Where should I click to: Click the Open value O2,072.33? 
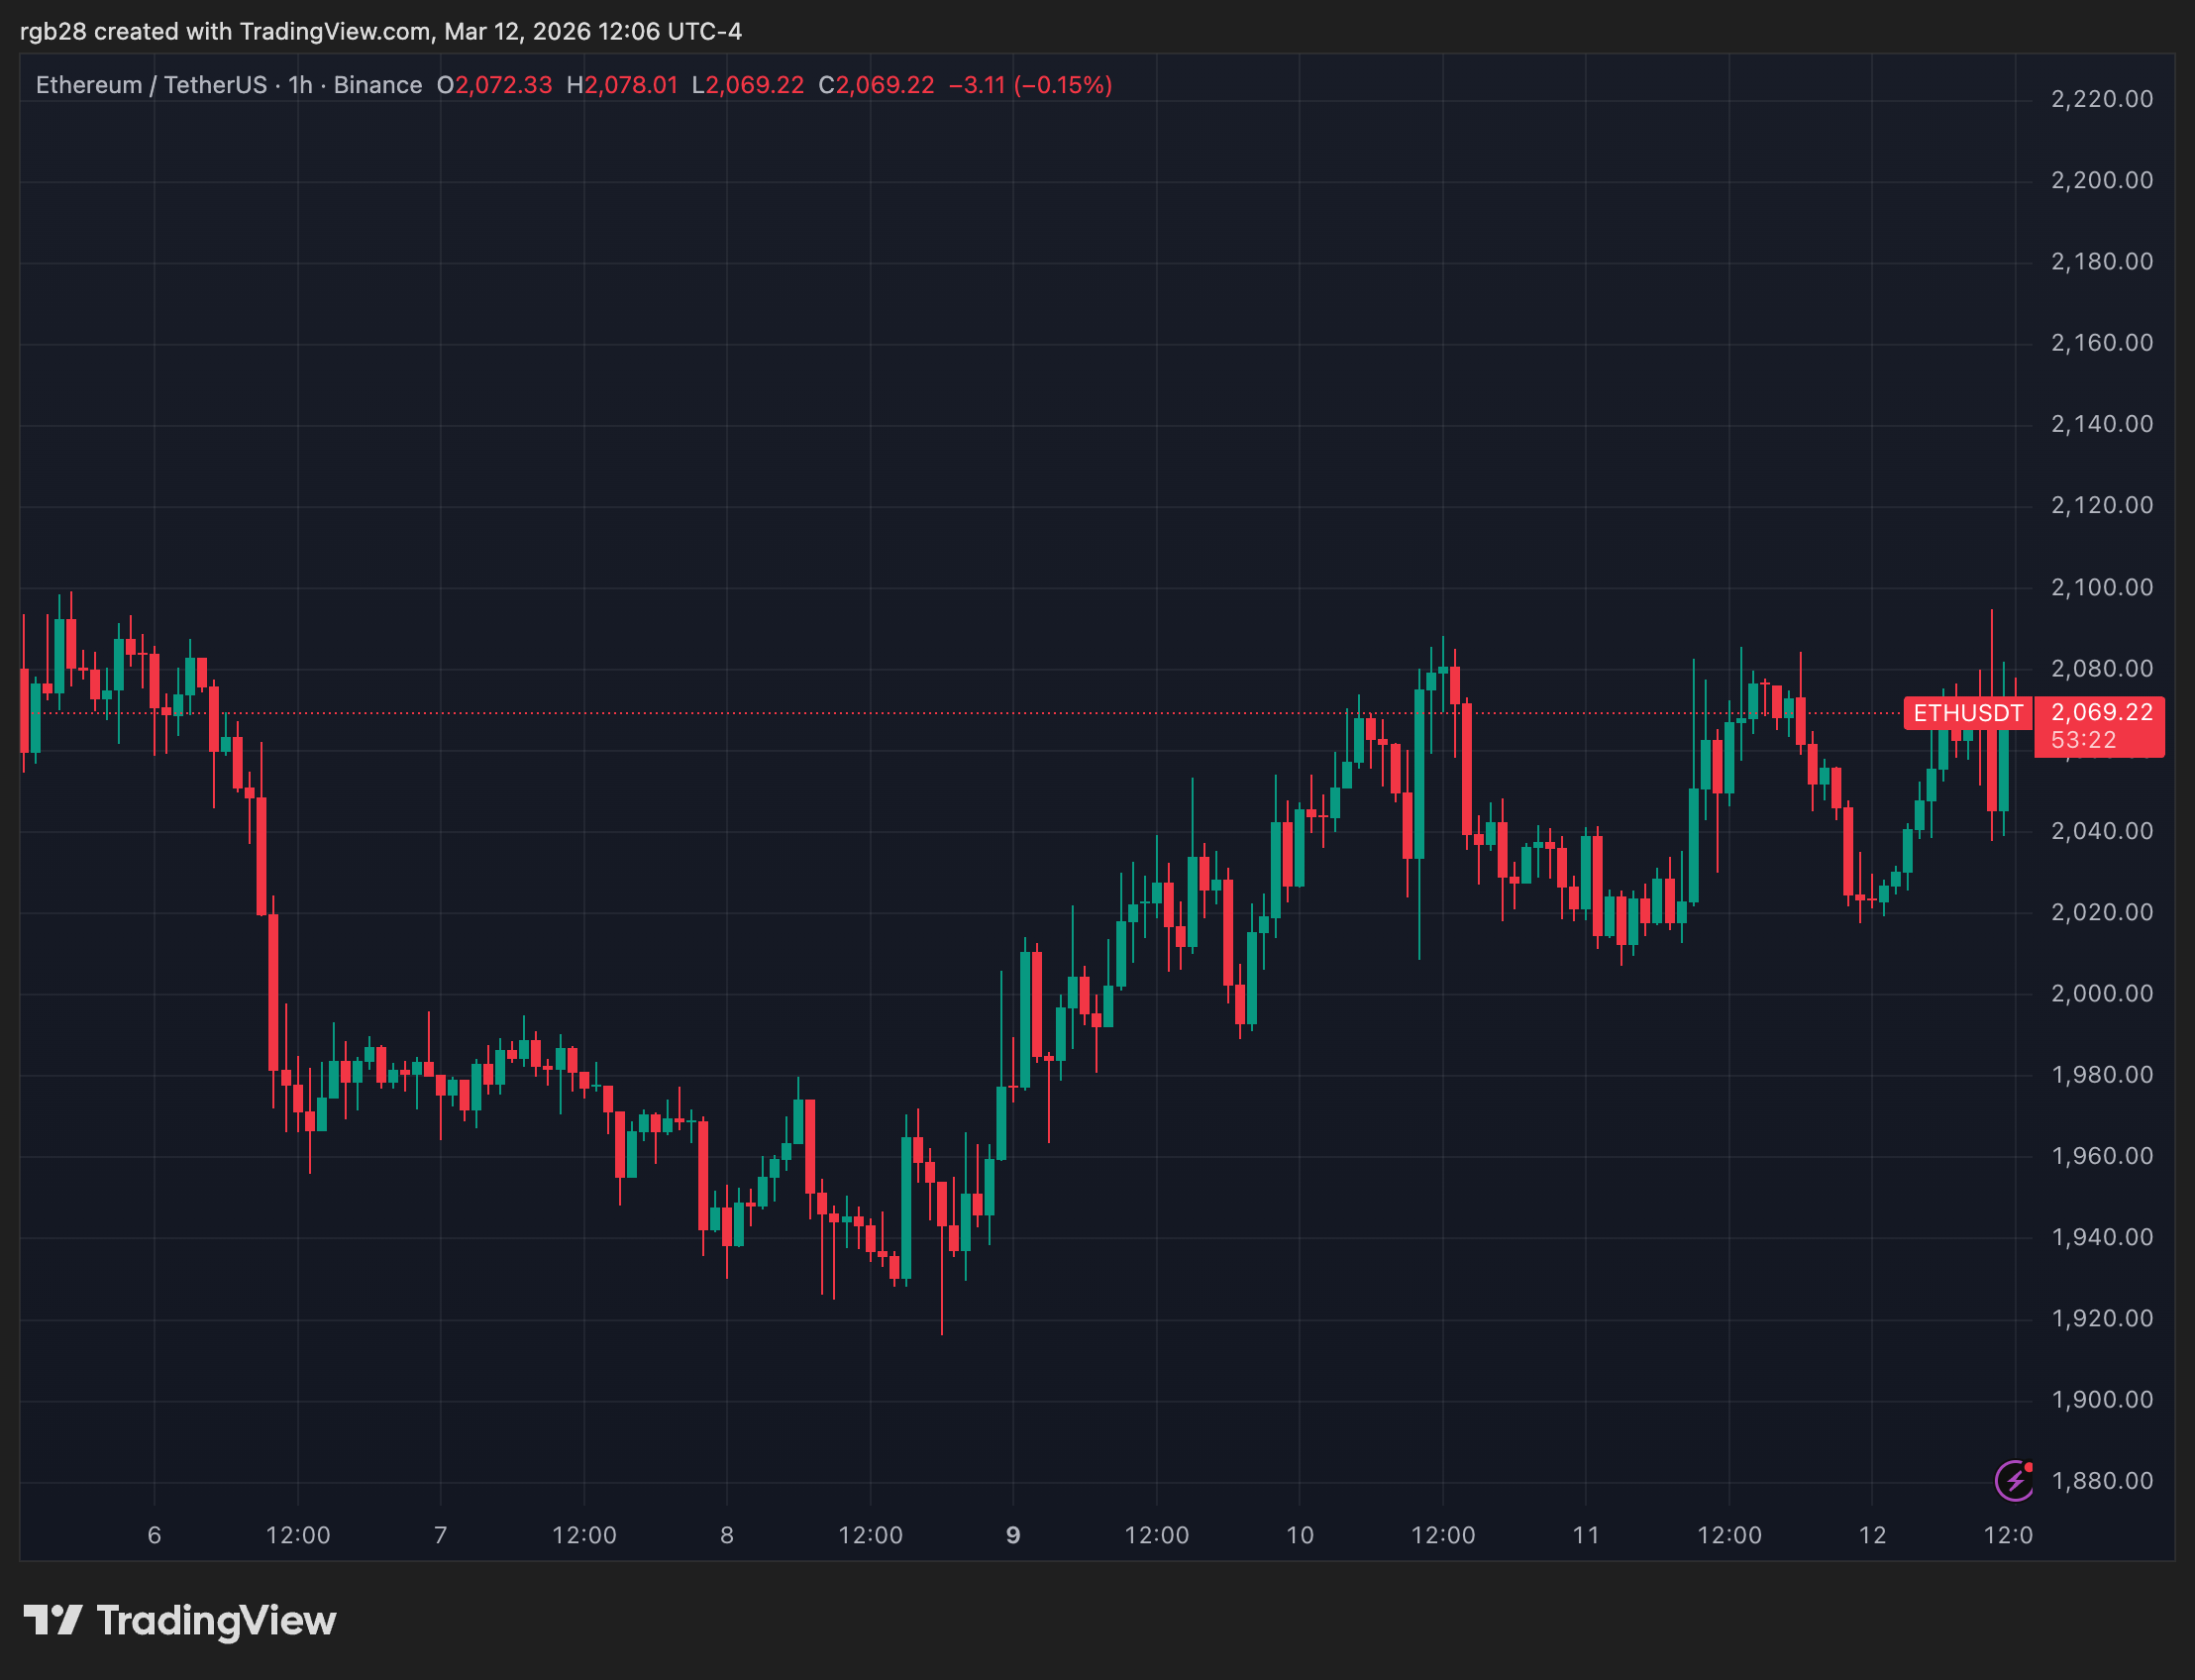pyautogui.click(x=497, y=85)
